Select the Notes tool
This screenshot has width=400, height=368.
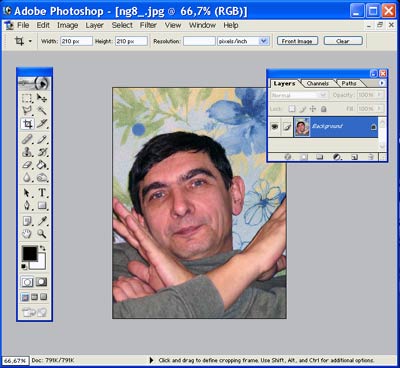[27, 221]
